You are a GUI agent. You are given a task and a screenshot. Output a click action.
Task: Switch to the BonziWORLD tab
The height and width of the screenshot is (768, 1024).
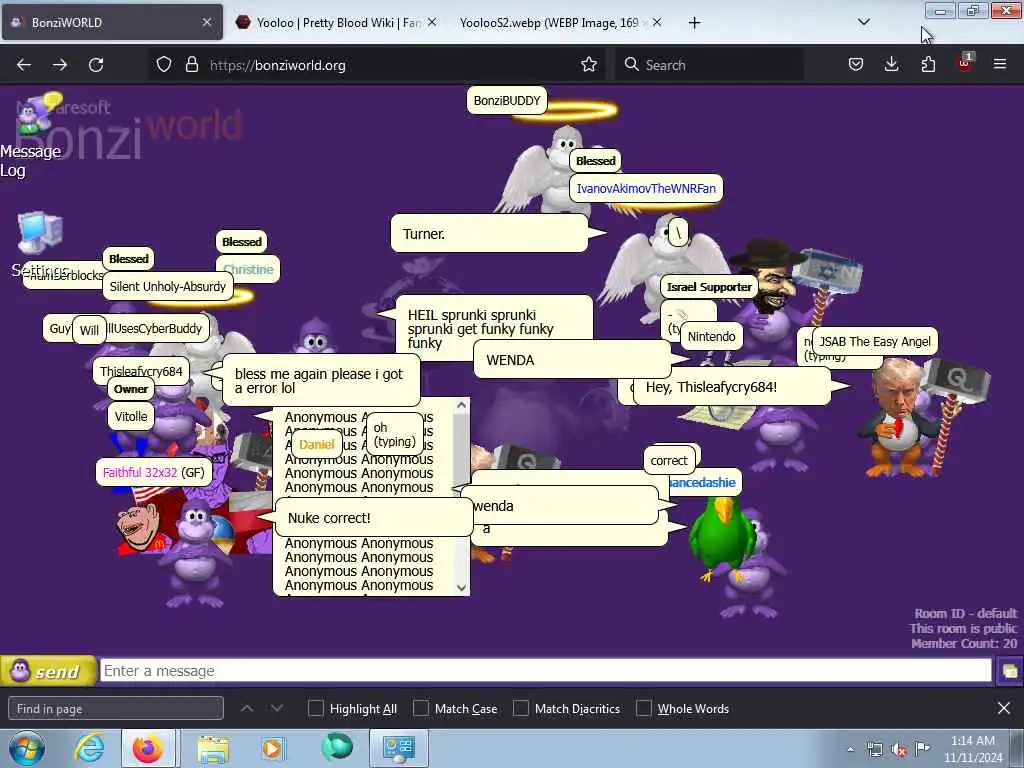(x=112, y=22)
